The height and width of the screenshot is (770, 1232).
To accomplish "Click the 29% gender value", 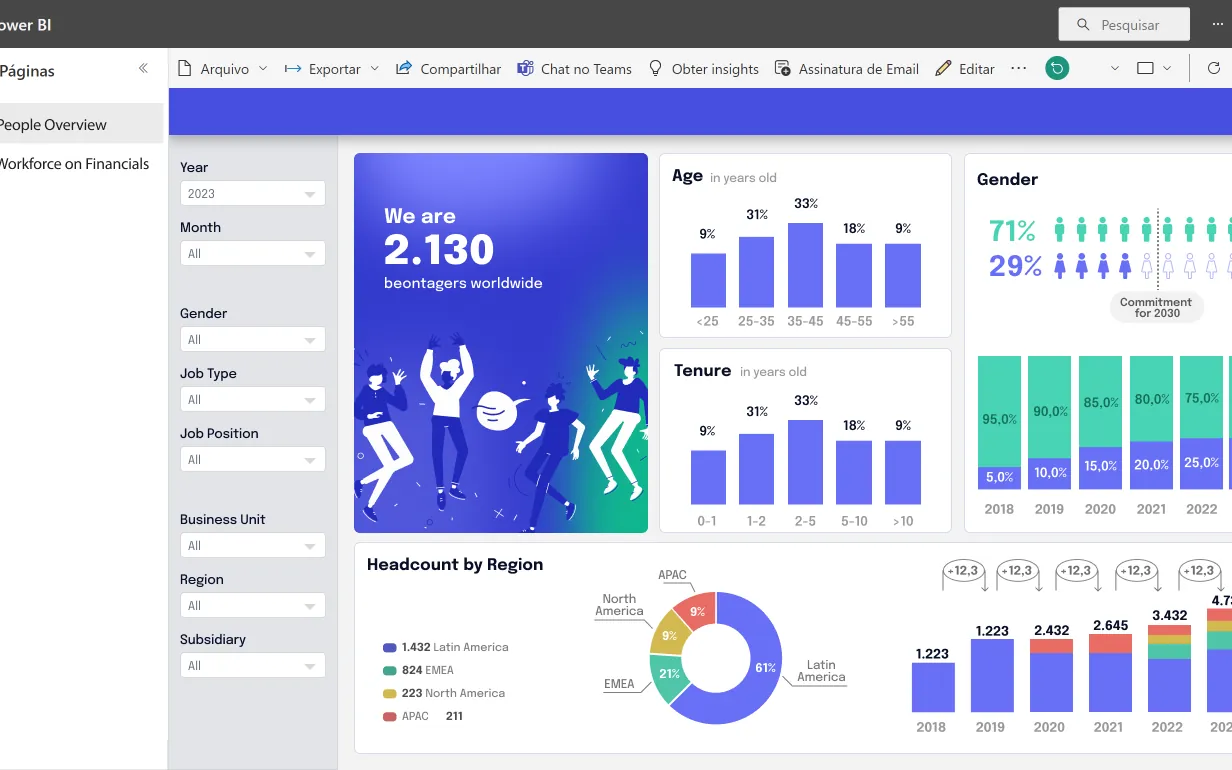I will [1015, 265].
